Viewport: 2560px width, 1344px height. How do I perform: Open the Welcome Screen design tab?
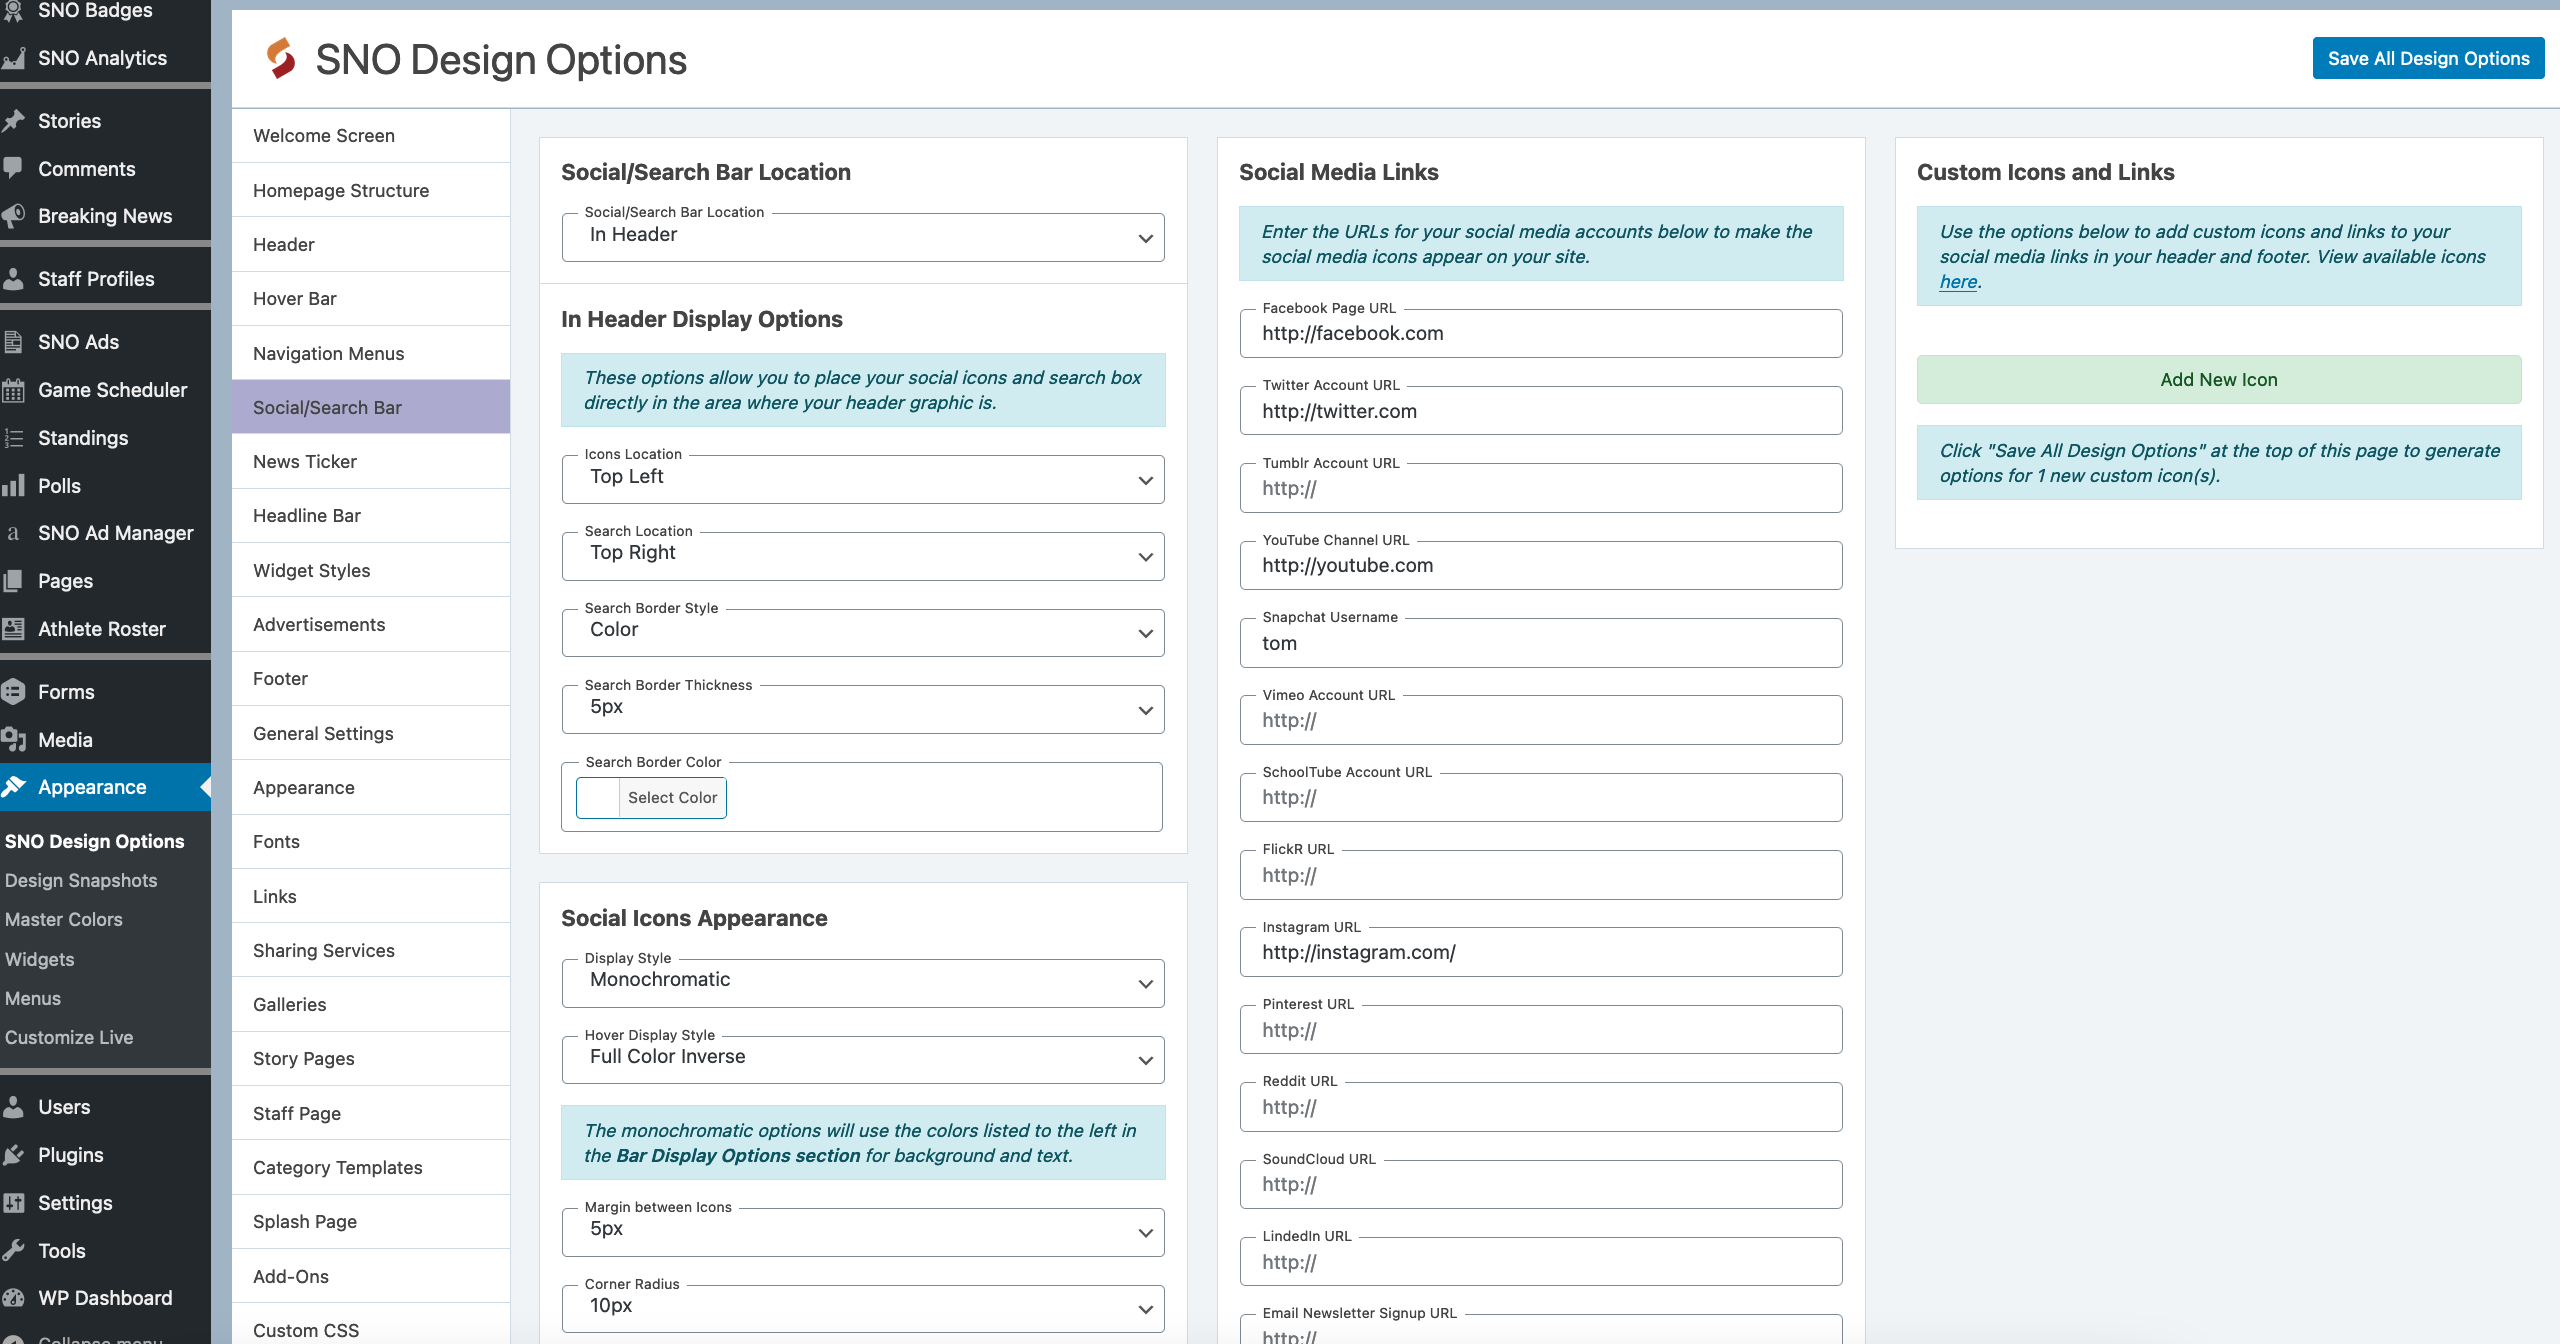coord(371,135)
